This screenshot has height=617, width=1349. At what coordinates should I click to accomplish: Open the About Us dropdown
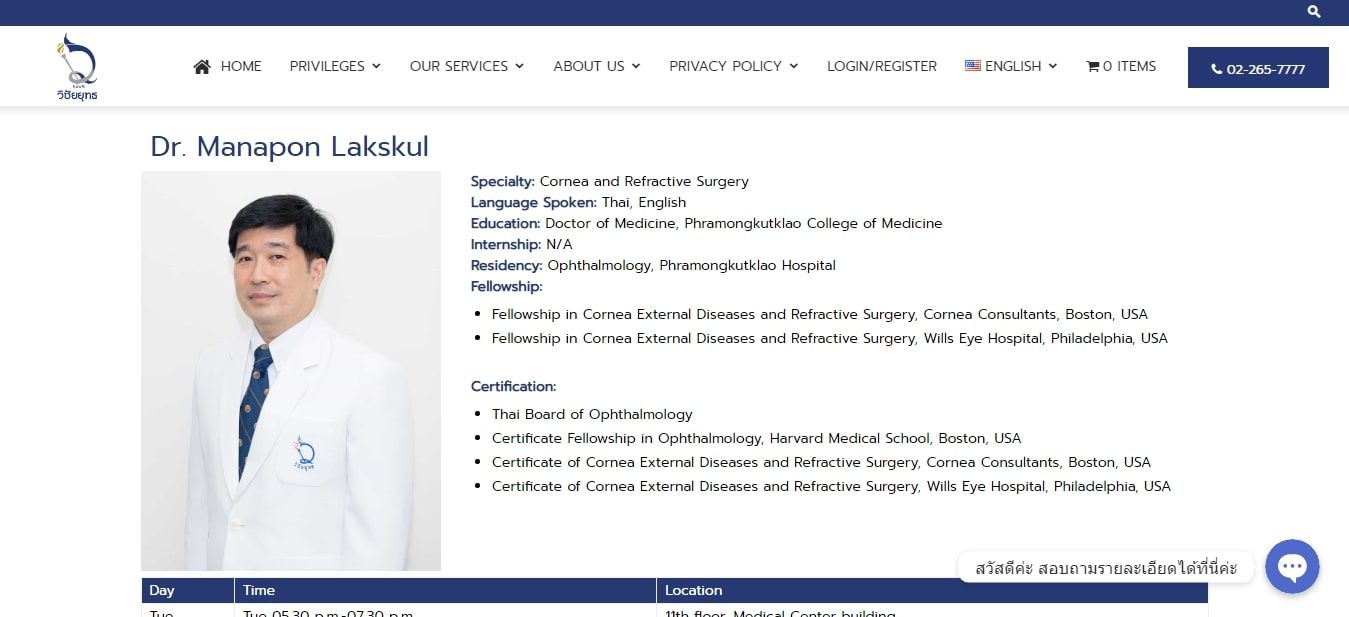(596, 66)
